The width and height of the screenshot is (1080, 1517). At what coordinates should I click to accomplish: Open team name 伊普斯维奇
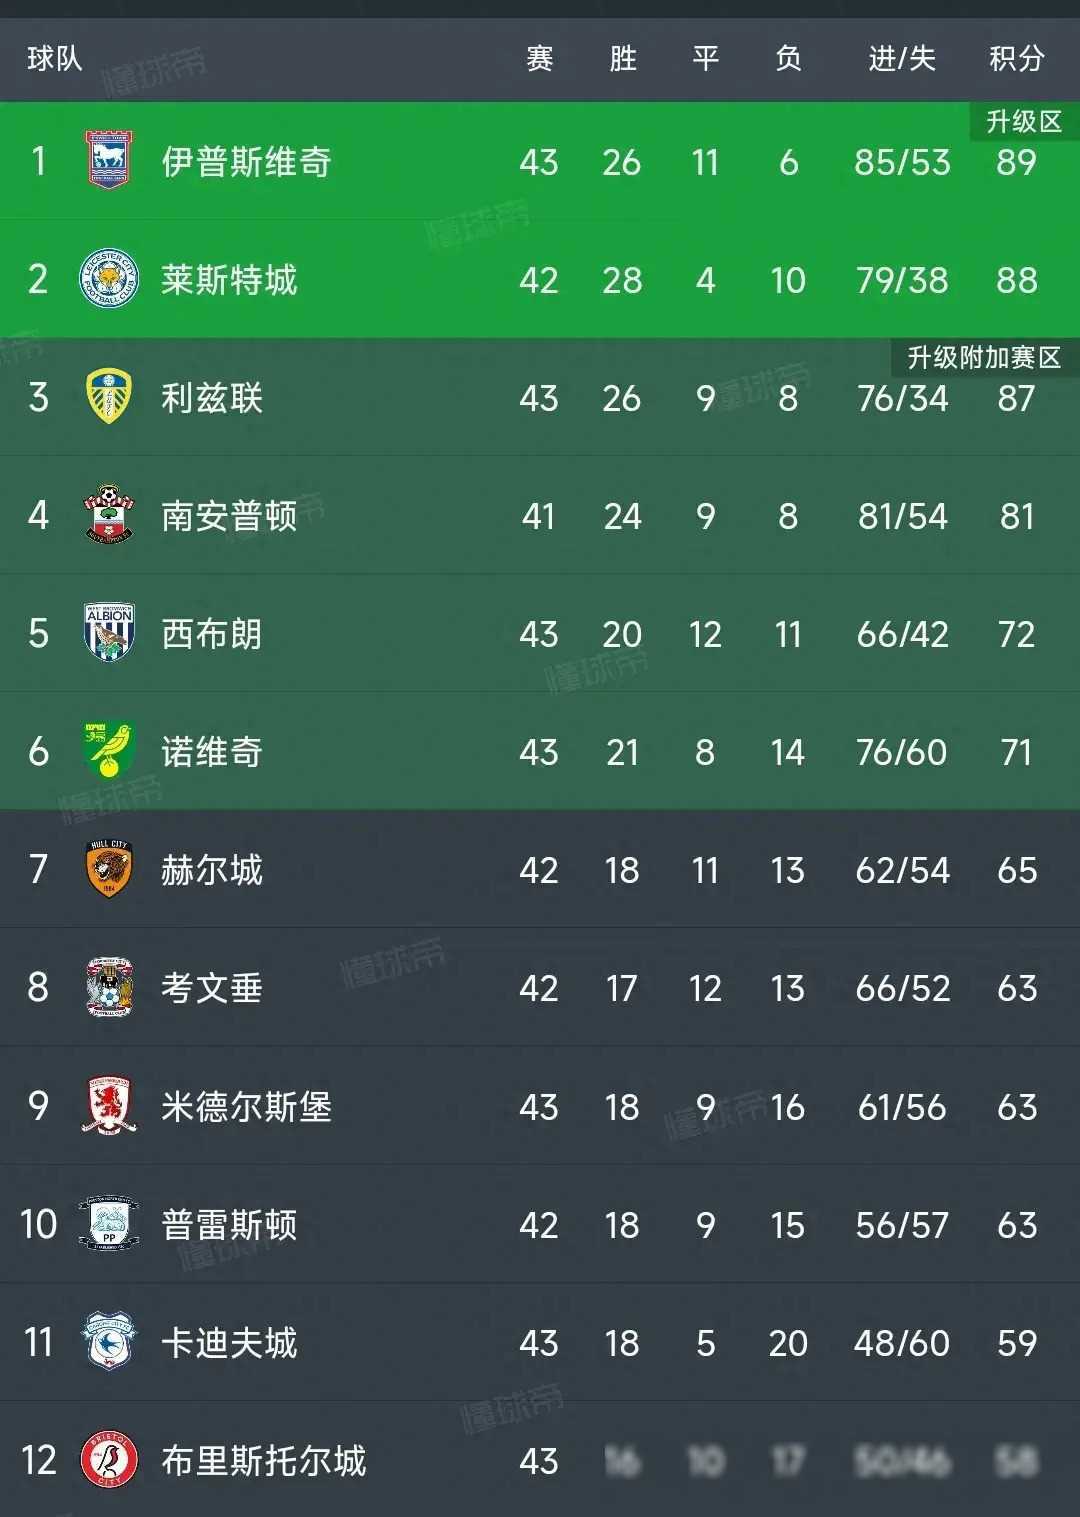247,161
